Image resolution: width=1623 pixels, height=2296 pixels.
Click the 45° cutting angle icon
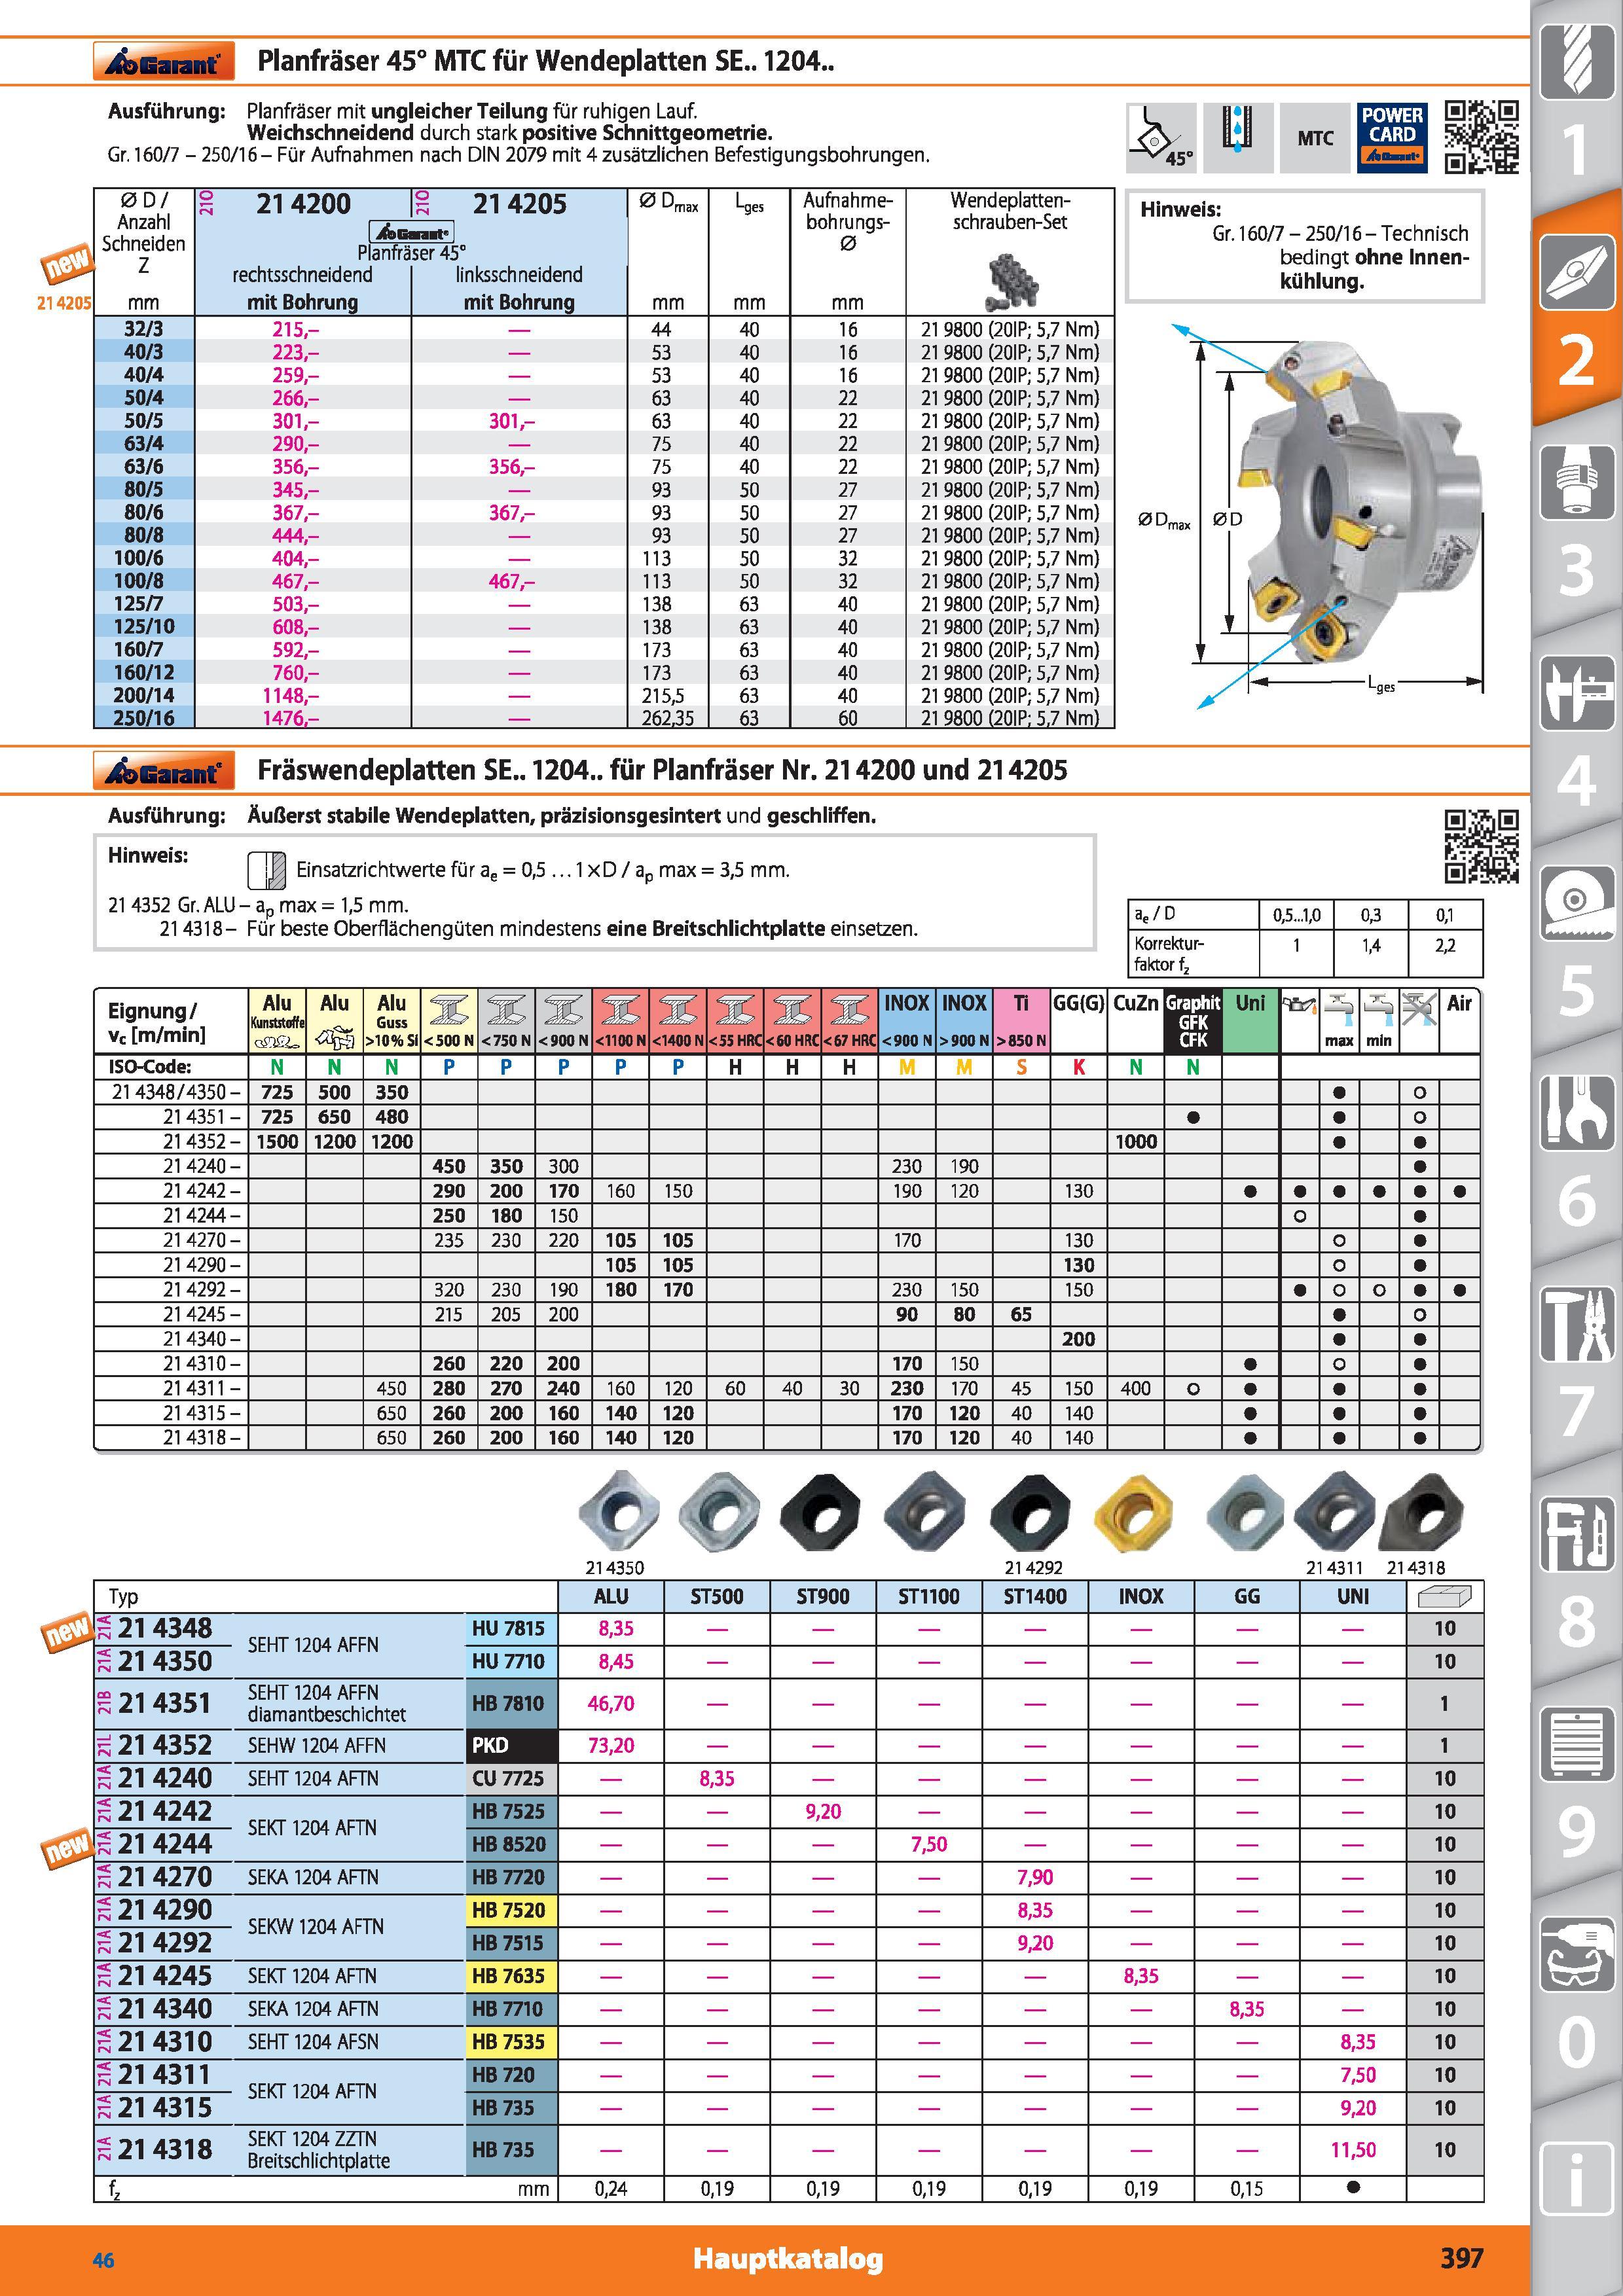point(1161,137)
